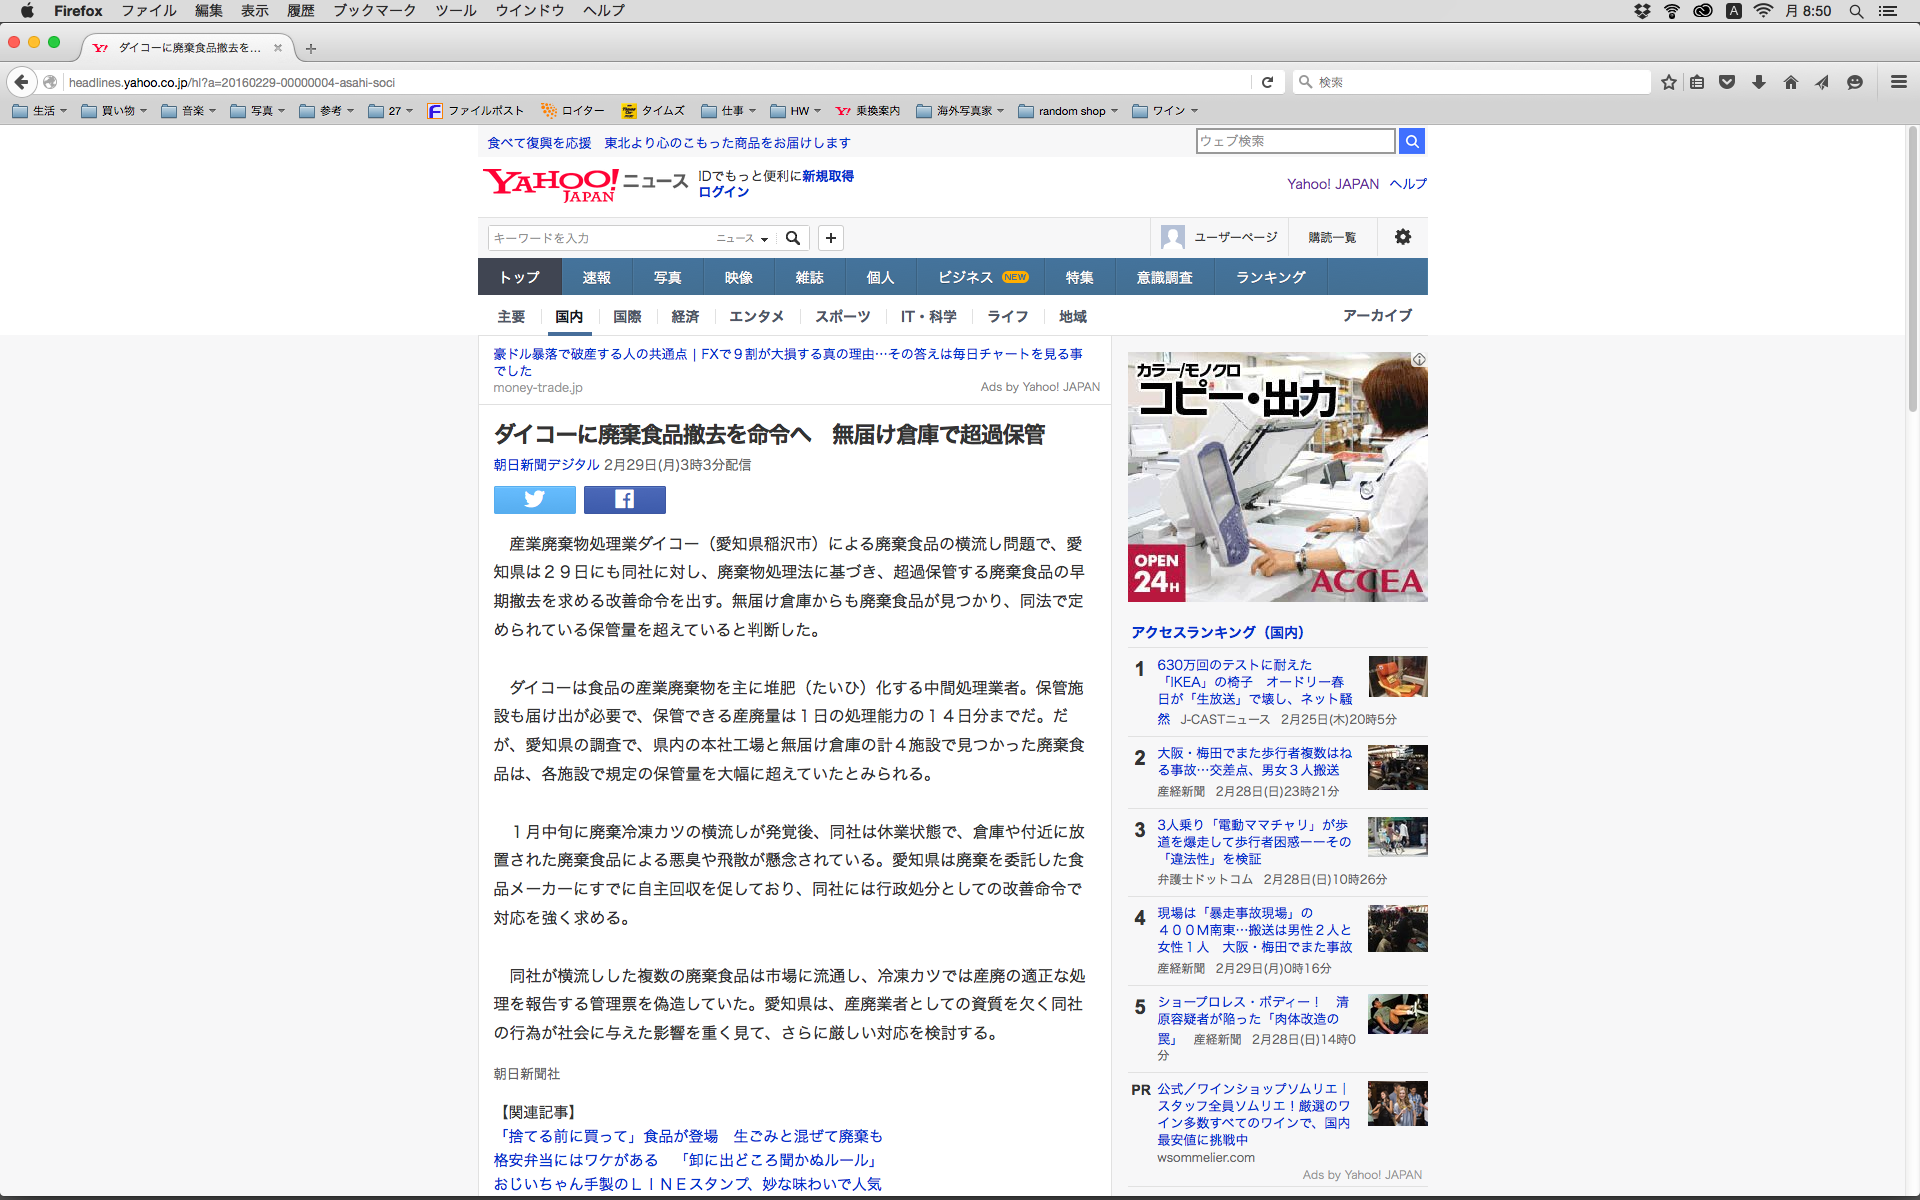Click the ログイン link
Image resolution: width=1920 pixels, height=1200 pixels.
click(x=723, y=192)
